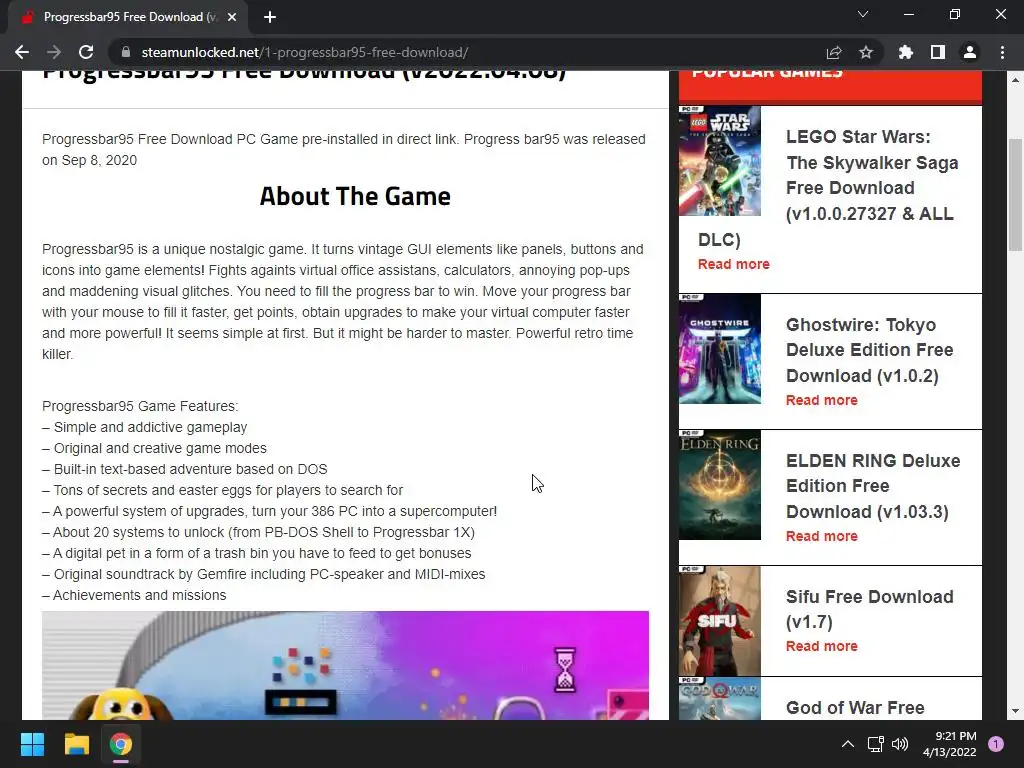Open Chrome three-dot menu
The image size is (1024, 768).
point(1002,52)
